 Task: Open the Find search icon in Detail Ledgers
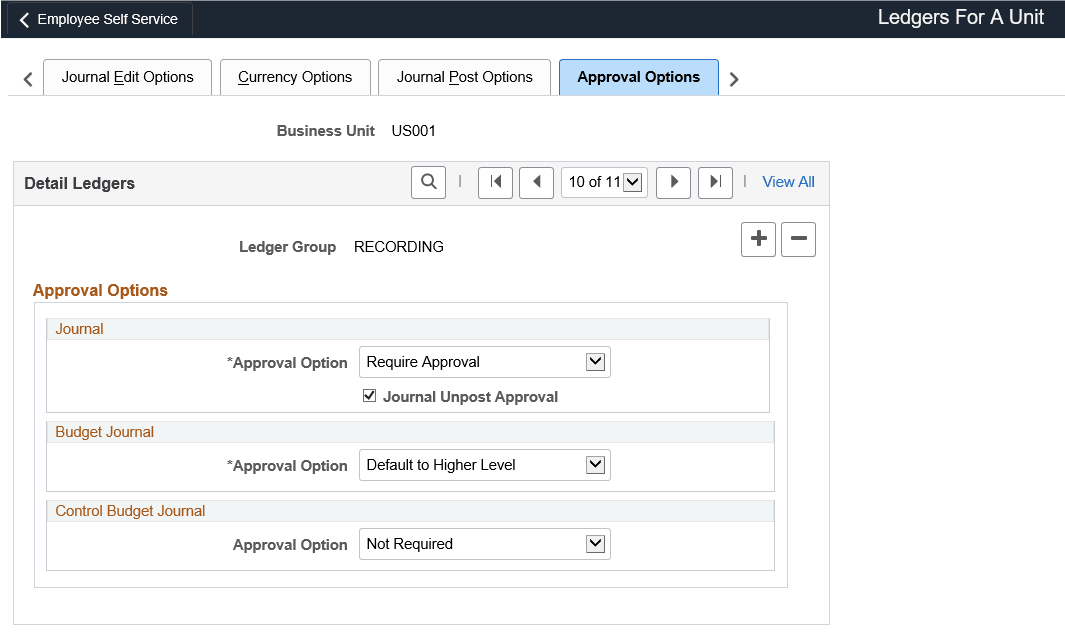(428, 182)
